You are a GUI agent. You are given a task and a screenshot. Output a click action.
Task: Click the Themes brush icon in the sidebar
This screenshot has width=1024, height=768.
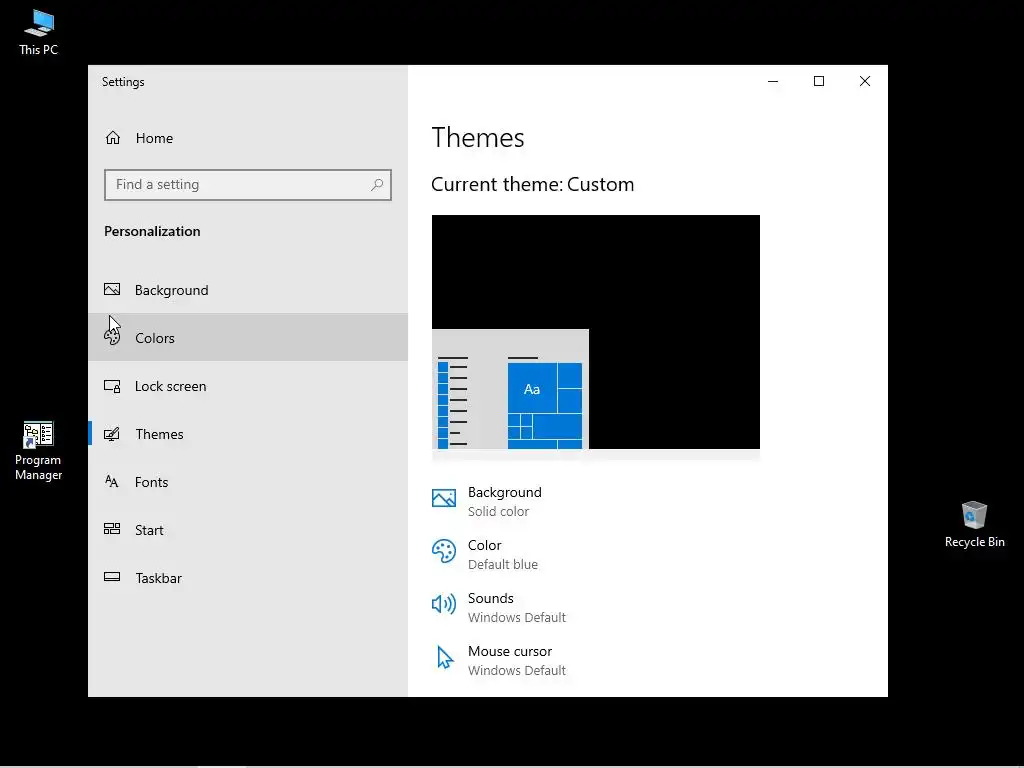pos(112,434)
